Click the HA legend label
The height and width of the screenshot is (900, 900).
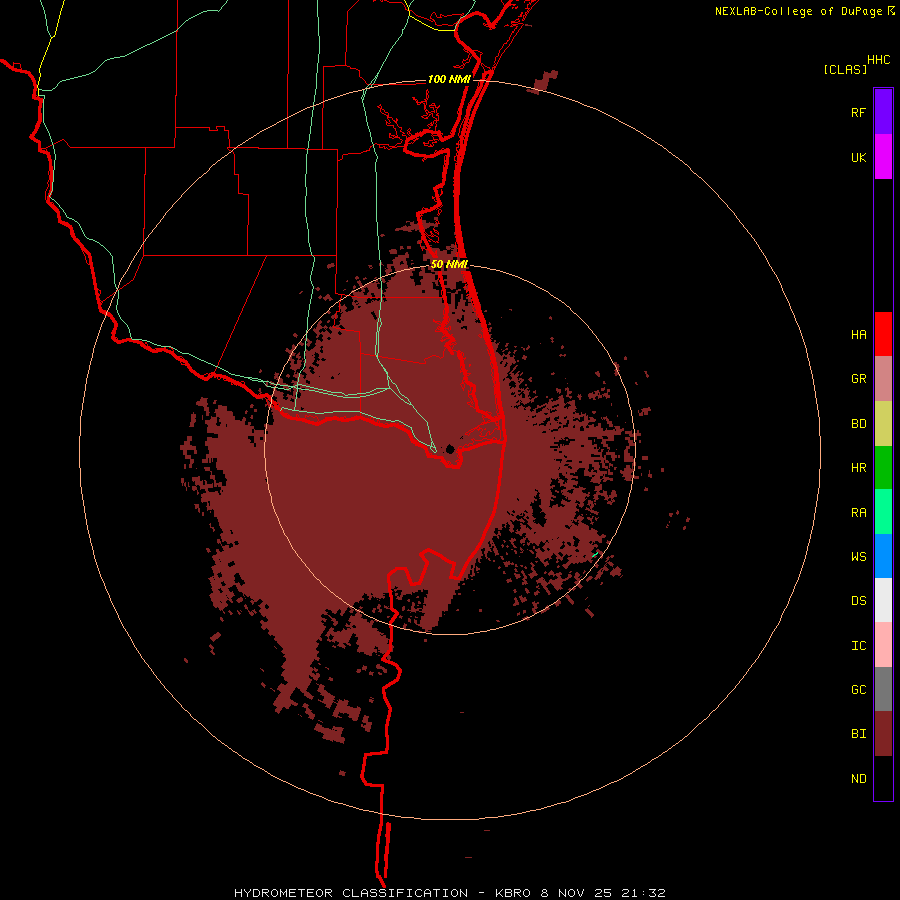click(x=858, y=335)
